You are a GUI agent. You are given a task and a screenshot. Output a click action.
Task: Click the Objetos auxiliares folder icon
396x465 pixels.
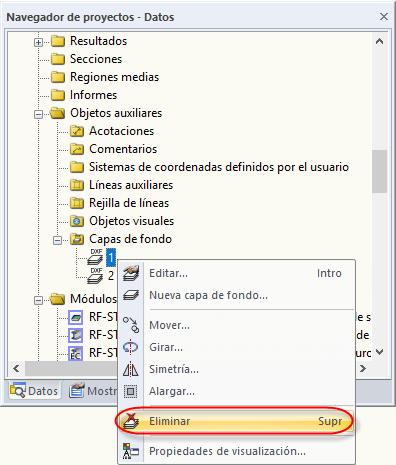tap(58, 113)
